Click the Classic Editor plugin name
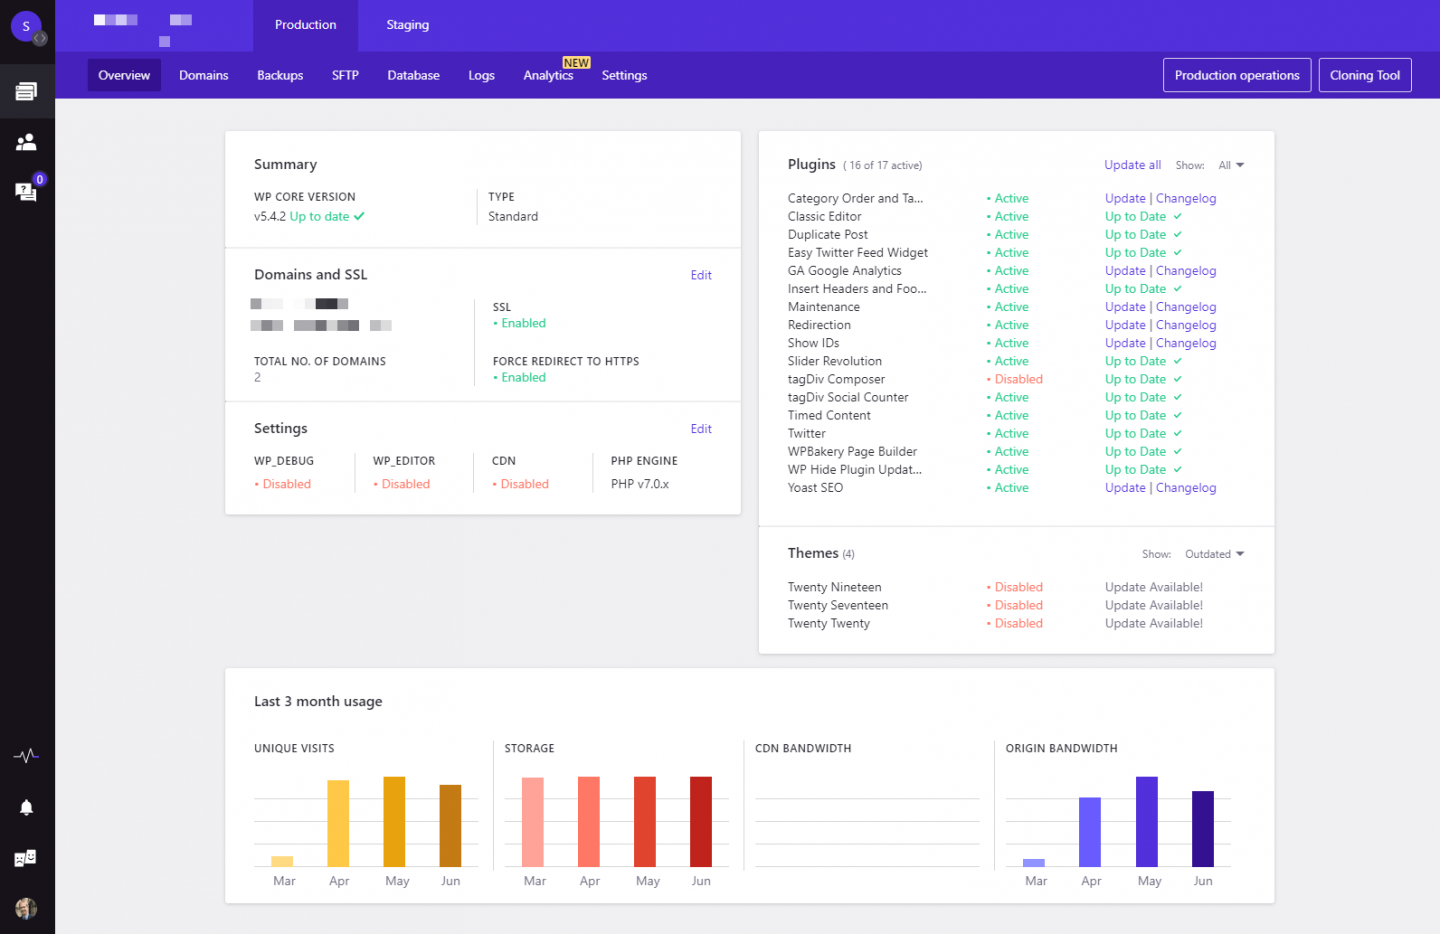Screen dimensions: 1440x934 [824, 217]
